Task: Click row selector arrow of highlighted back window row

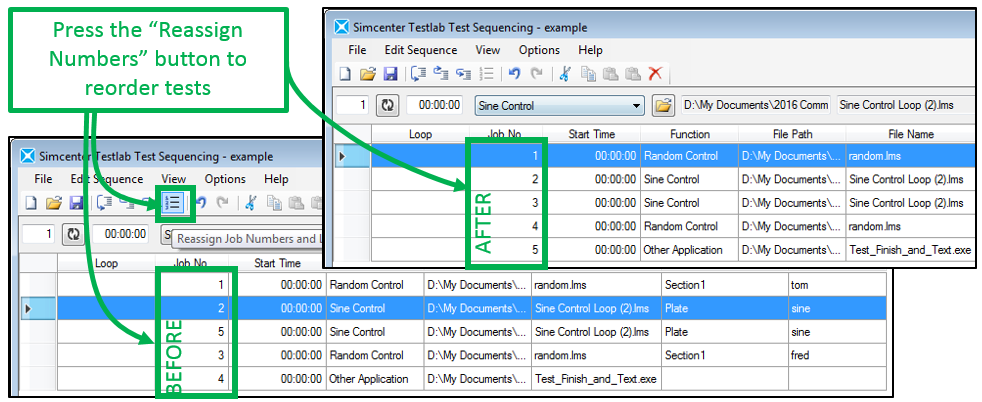Action: [x=38, y=308]
